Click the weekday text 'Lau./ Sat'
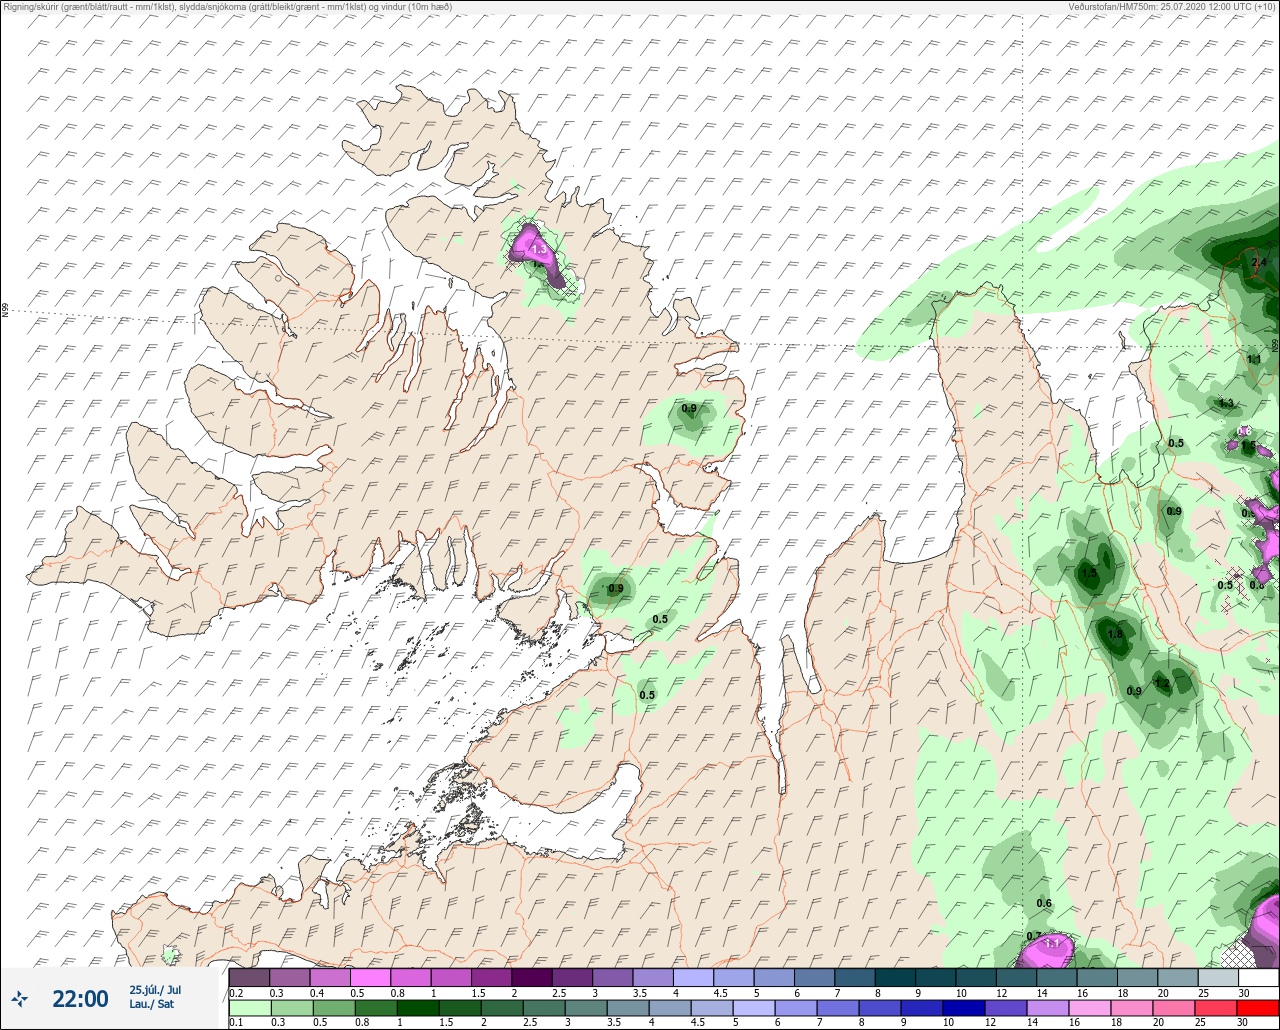 [152, 1004]
